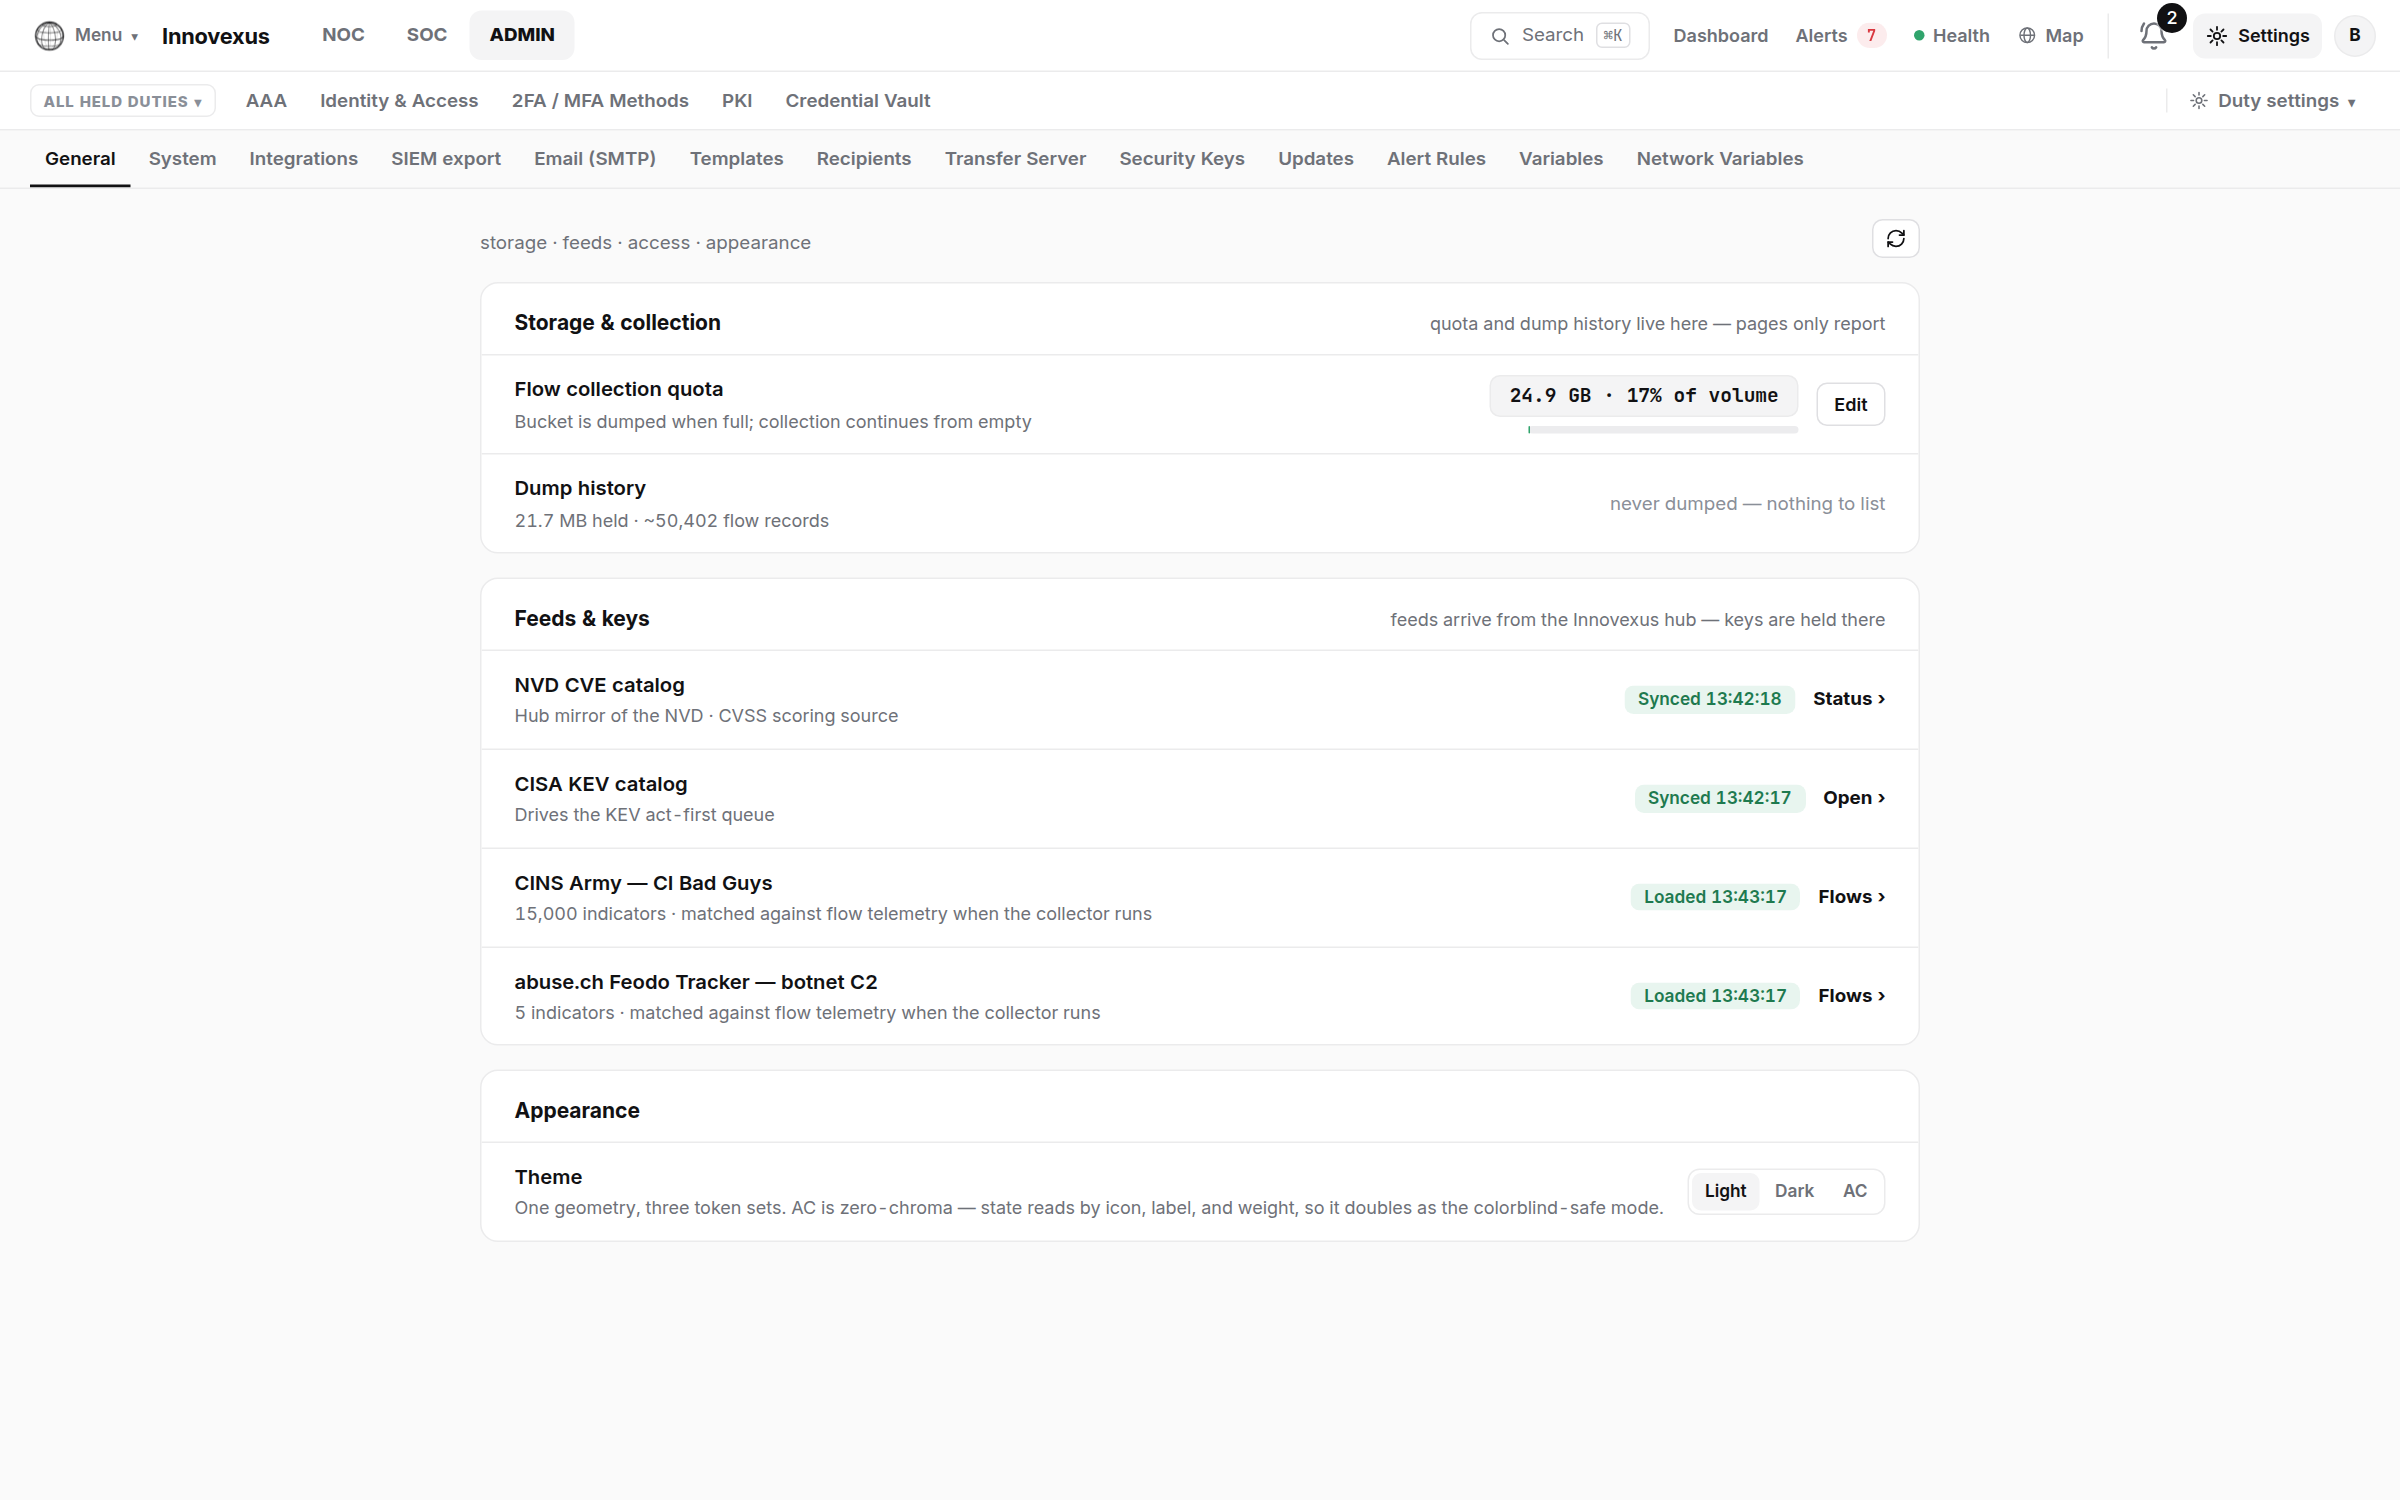Open Credential Vault
Image resolution: width=2400 pixels, height=1500 pixels.
[x=858, y=101]
